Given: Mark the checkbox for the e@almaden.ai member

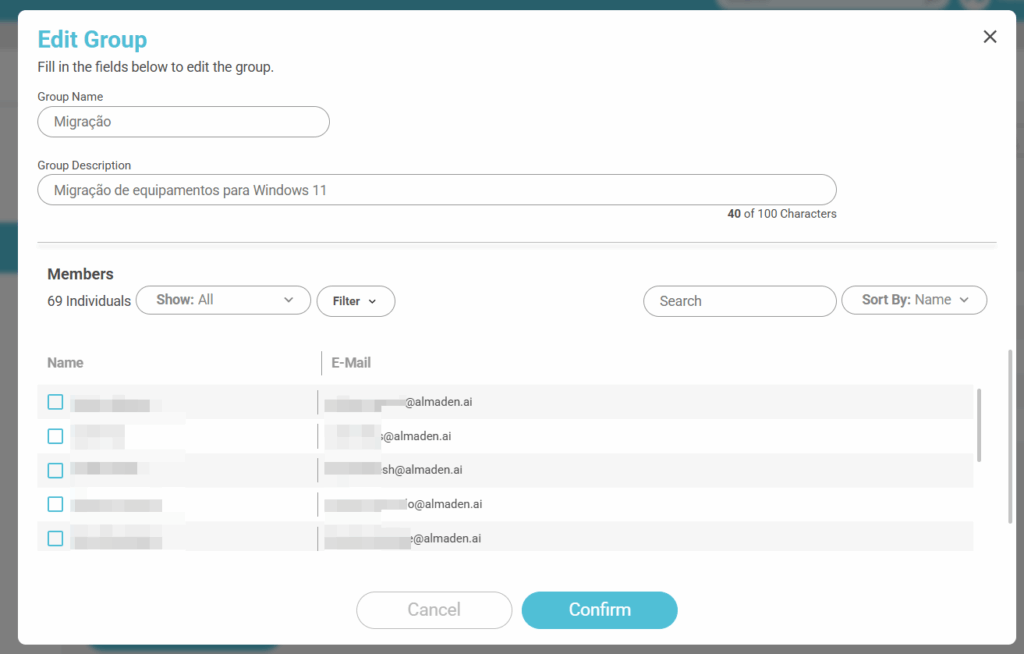Looking at the screenshot, I should [55, 538].
